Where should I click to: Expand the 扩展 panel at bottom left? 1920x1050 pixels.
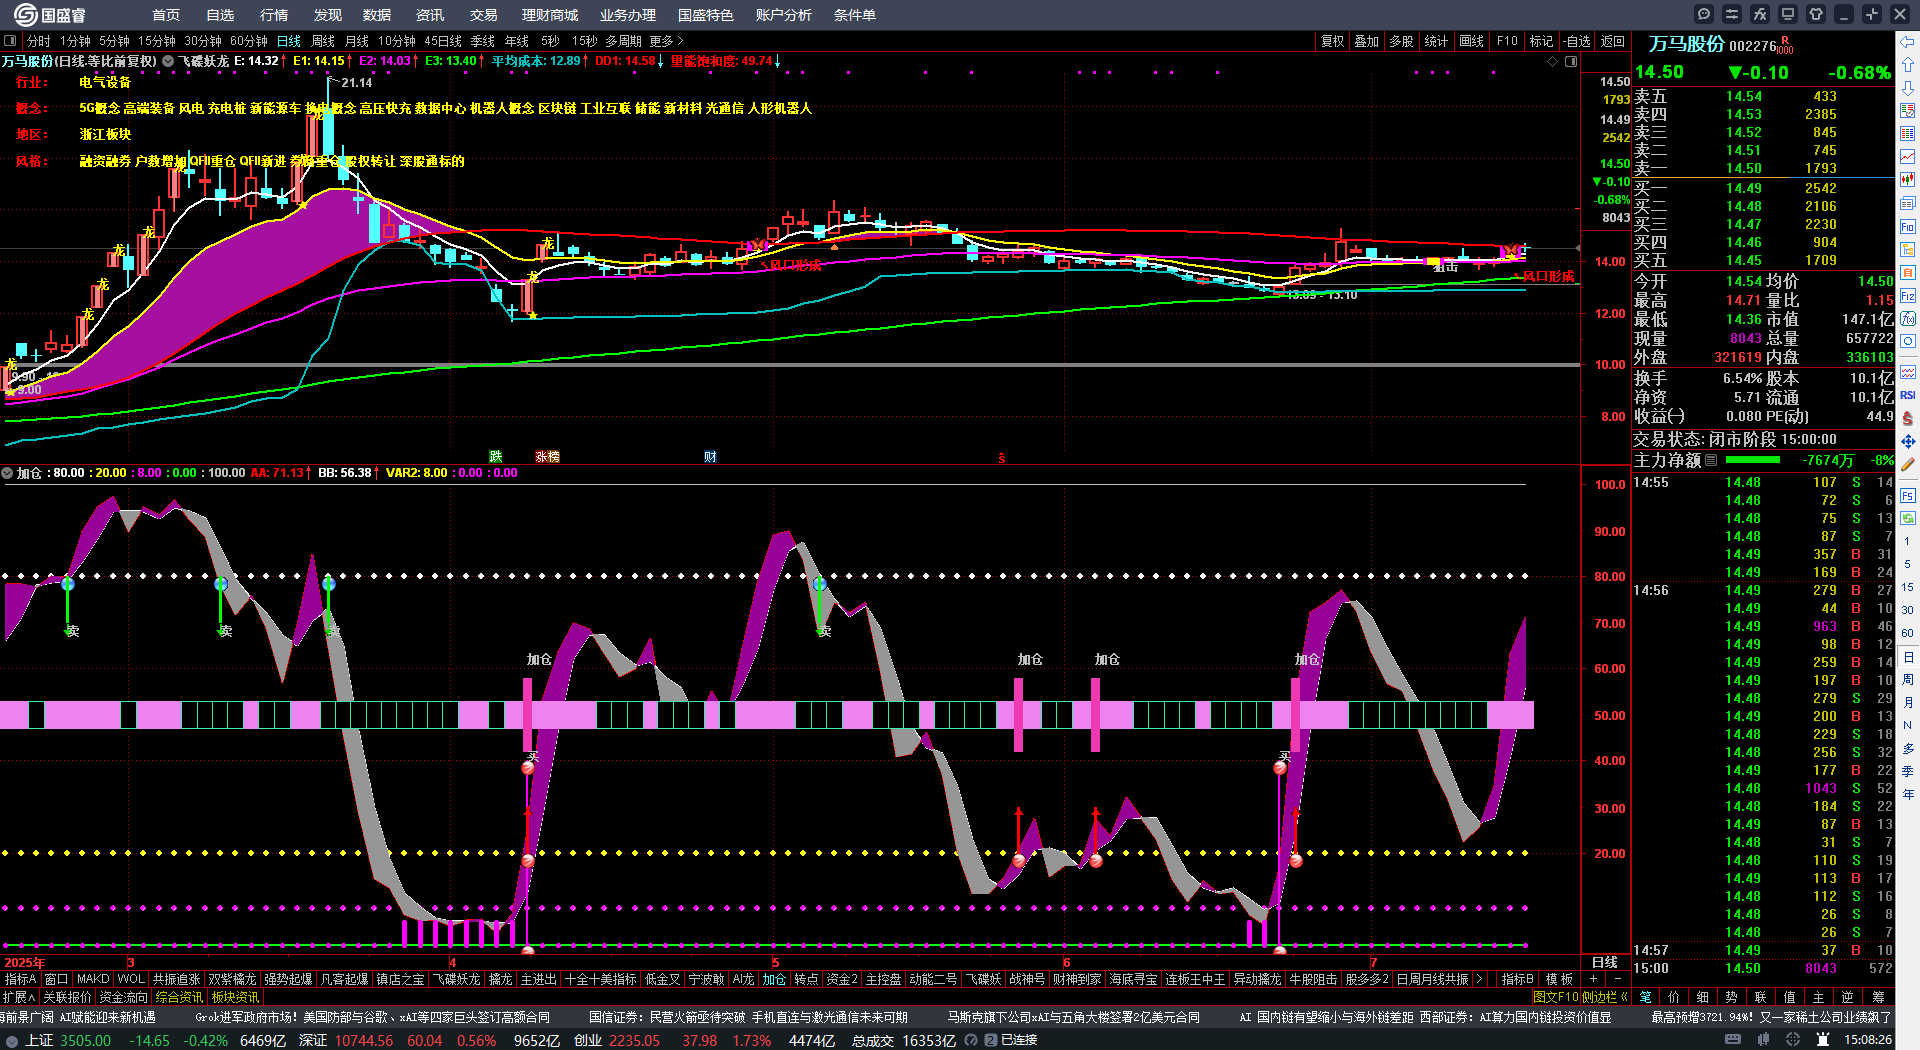18,997
